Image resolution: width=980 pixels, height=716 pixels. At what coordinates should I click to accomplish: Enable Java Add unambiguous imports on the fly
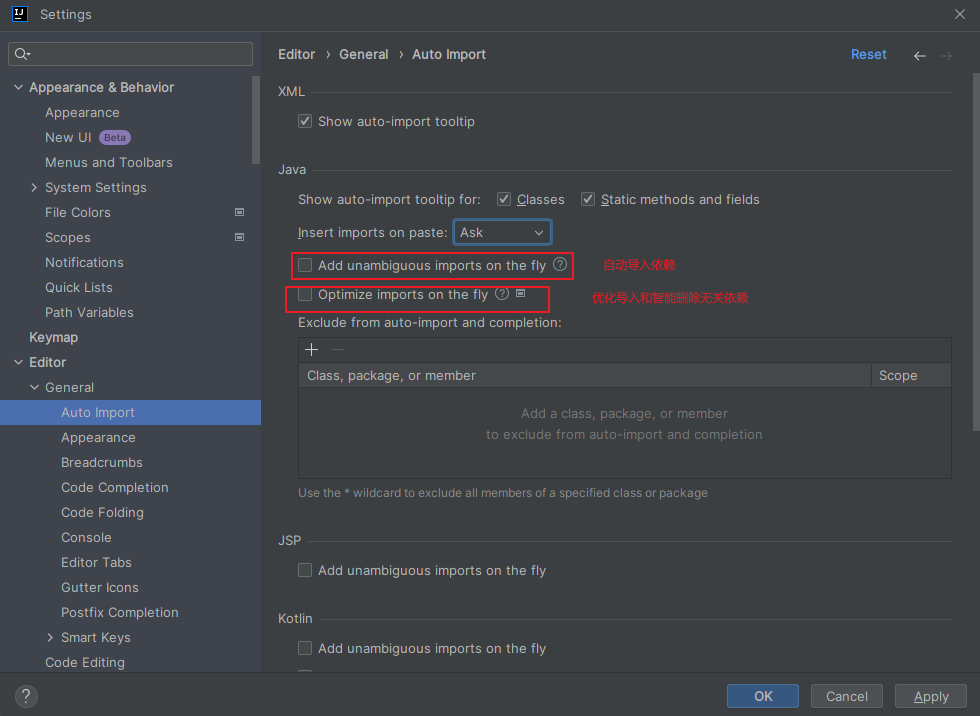point(305,265)
